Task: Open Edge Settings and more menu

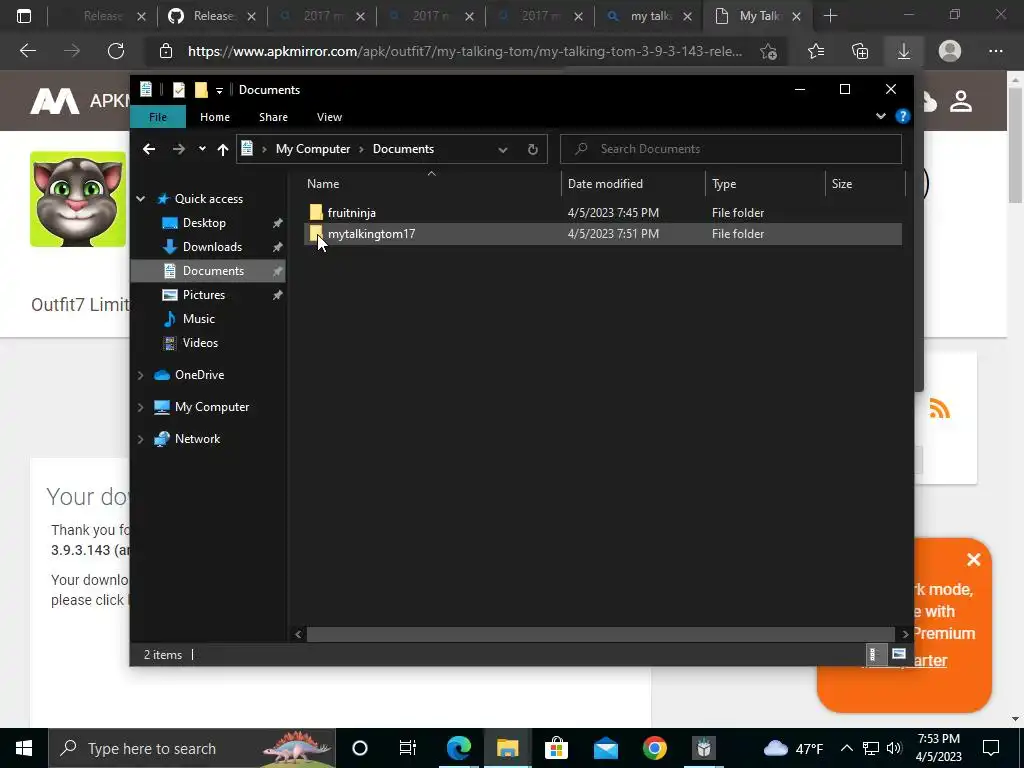Action: pyautogui.click(x=995, y=51)
